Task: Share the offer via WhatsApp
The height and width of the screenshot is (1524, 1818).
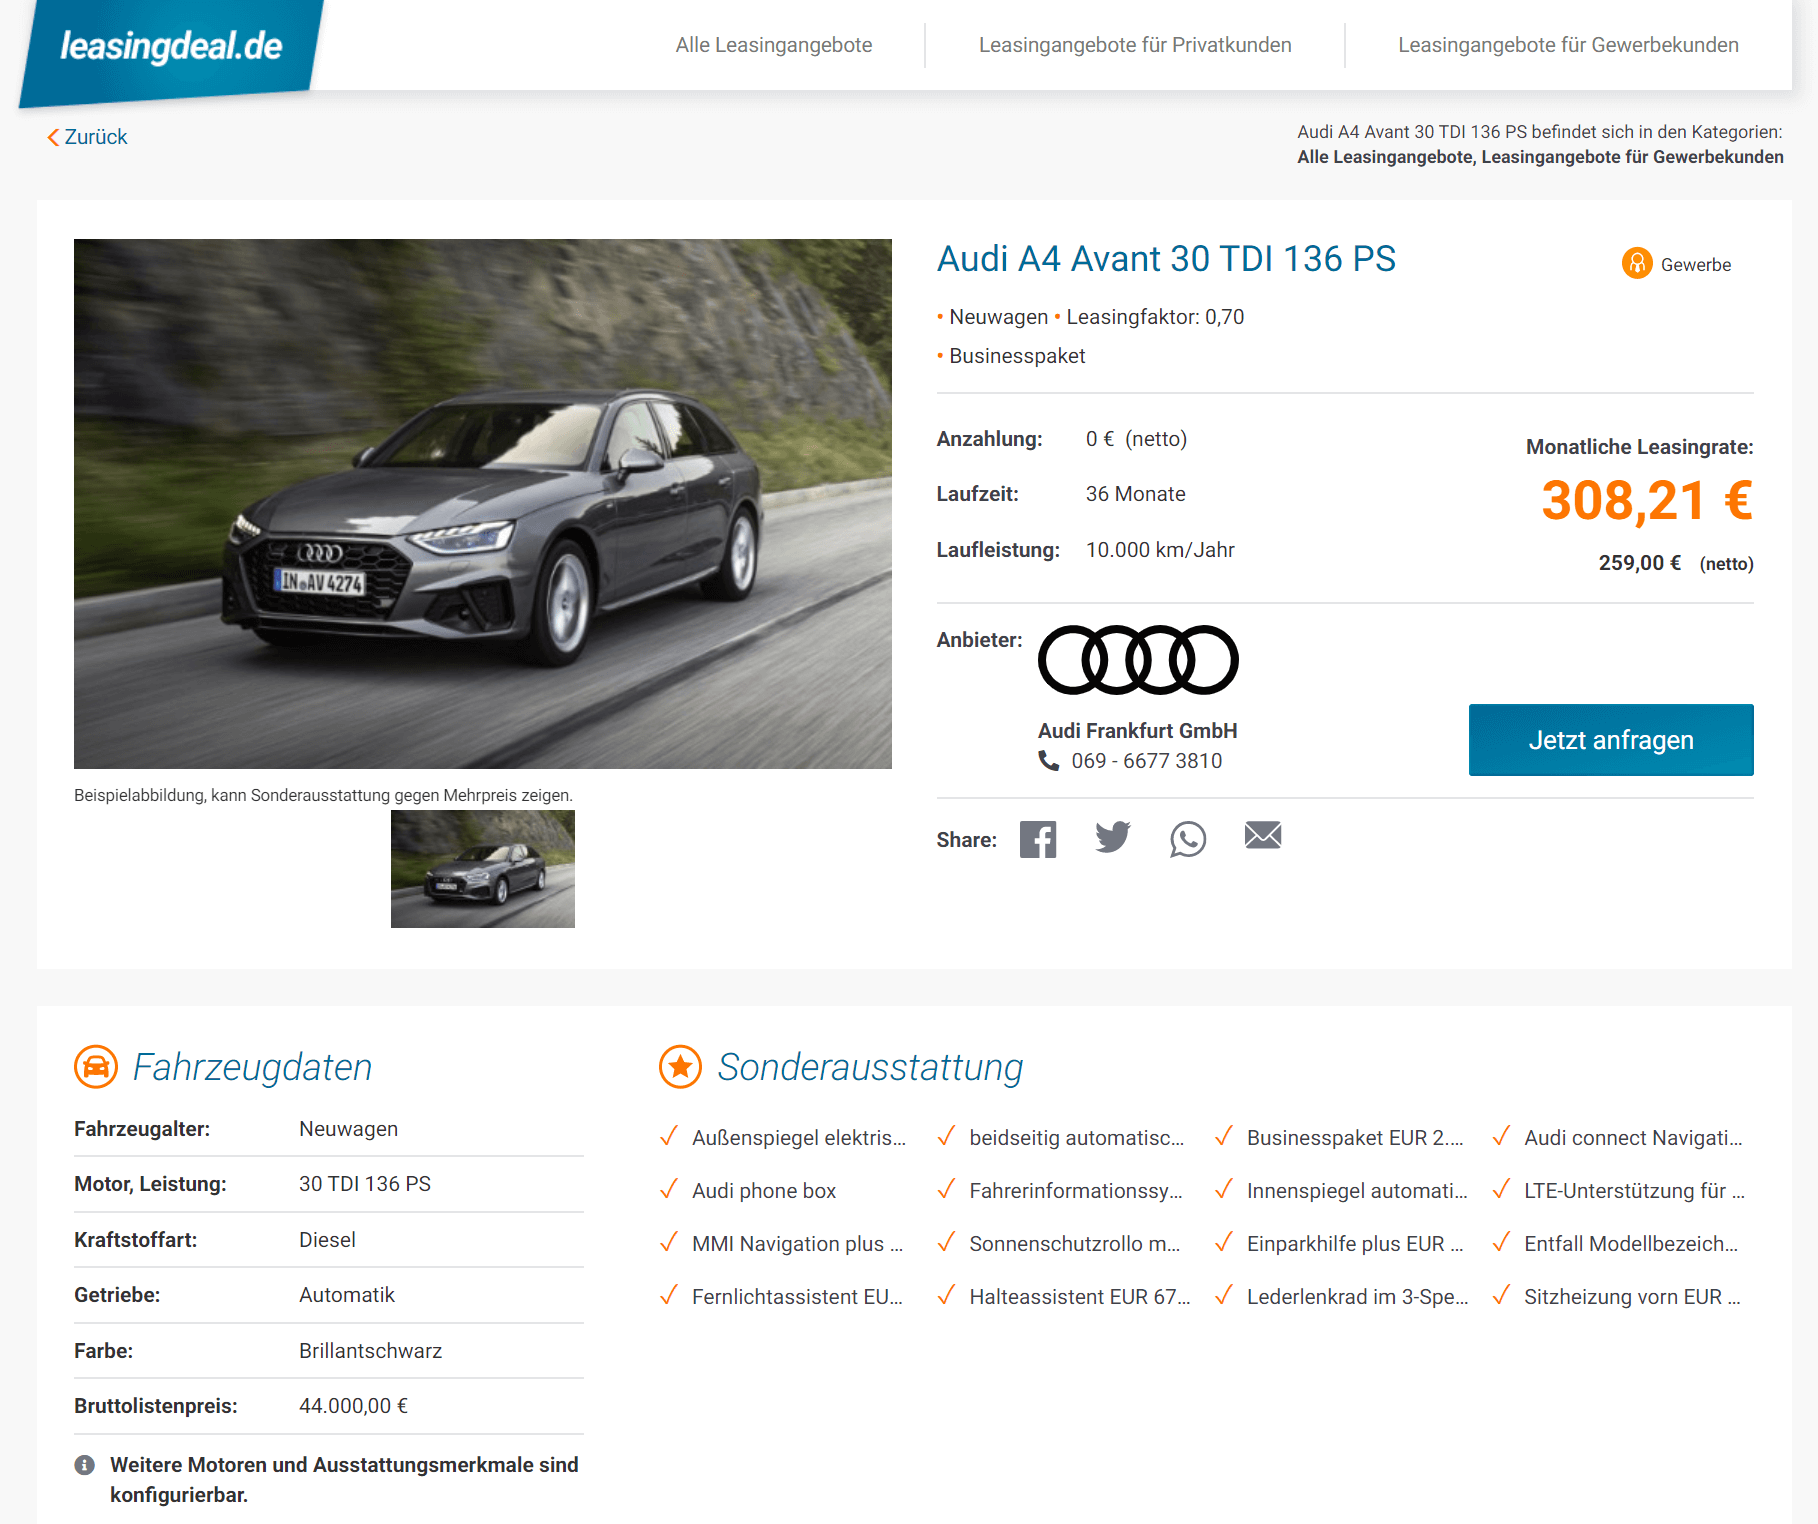Action: (x=1188, y=839)
